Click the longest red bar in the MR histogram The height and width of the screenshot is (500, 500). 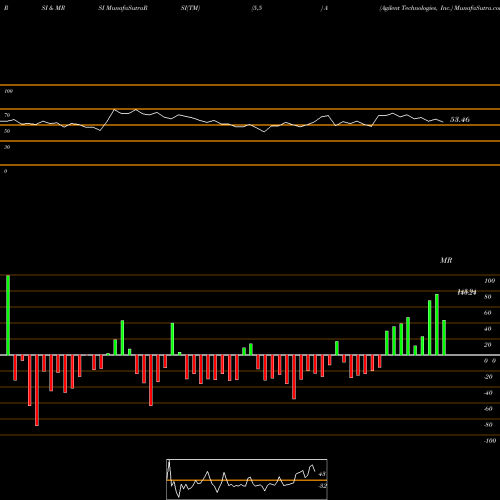click(37, 390)
